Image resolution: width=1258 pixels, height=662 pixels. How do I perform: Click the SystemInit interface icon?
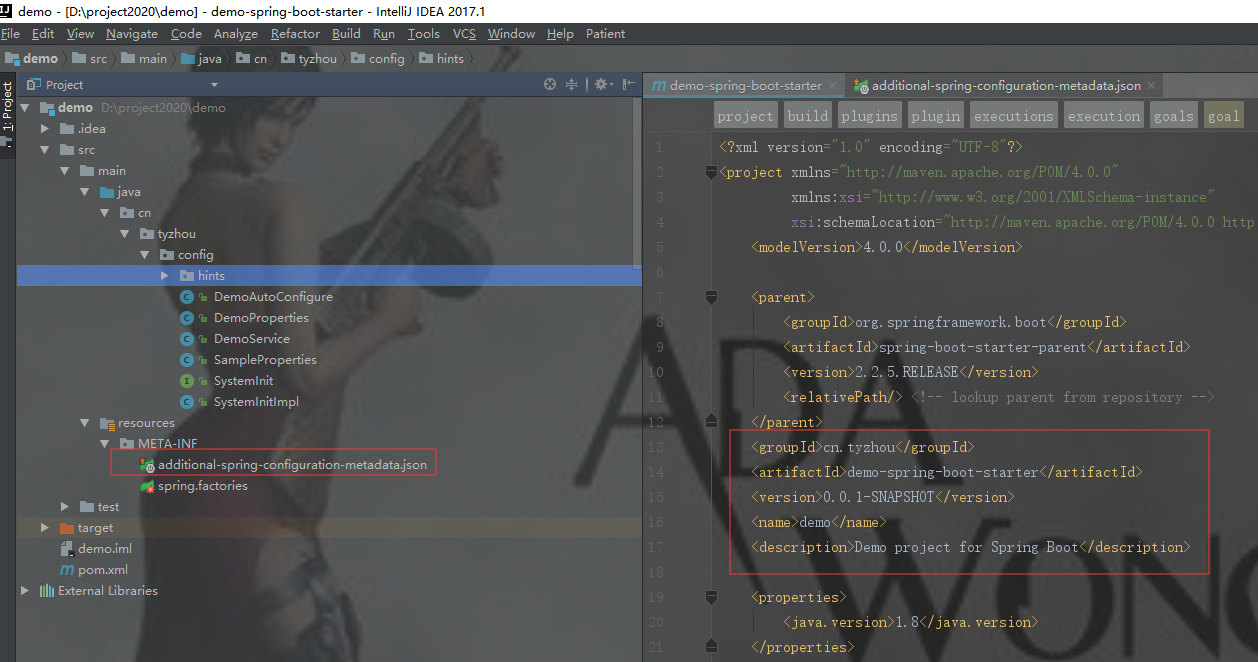coord(186,381)
